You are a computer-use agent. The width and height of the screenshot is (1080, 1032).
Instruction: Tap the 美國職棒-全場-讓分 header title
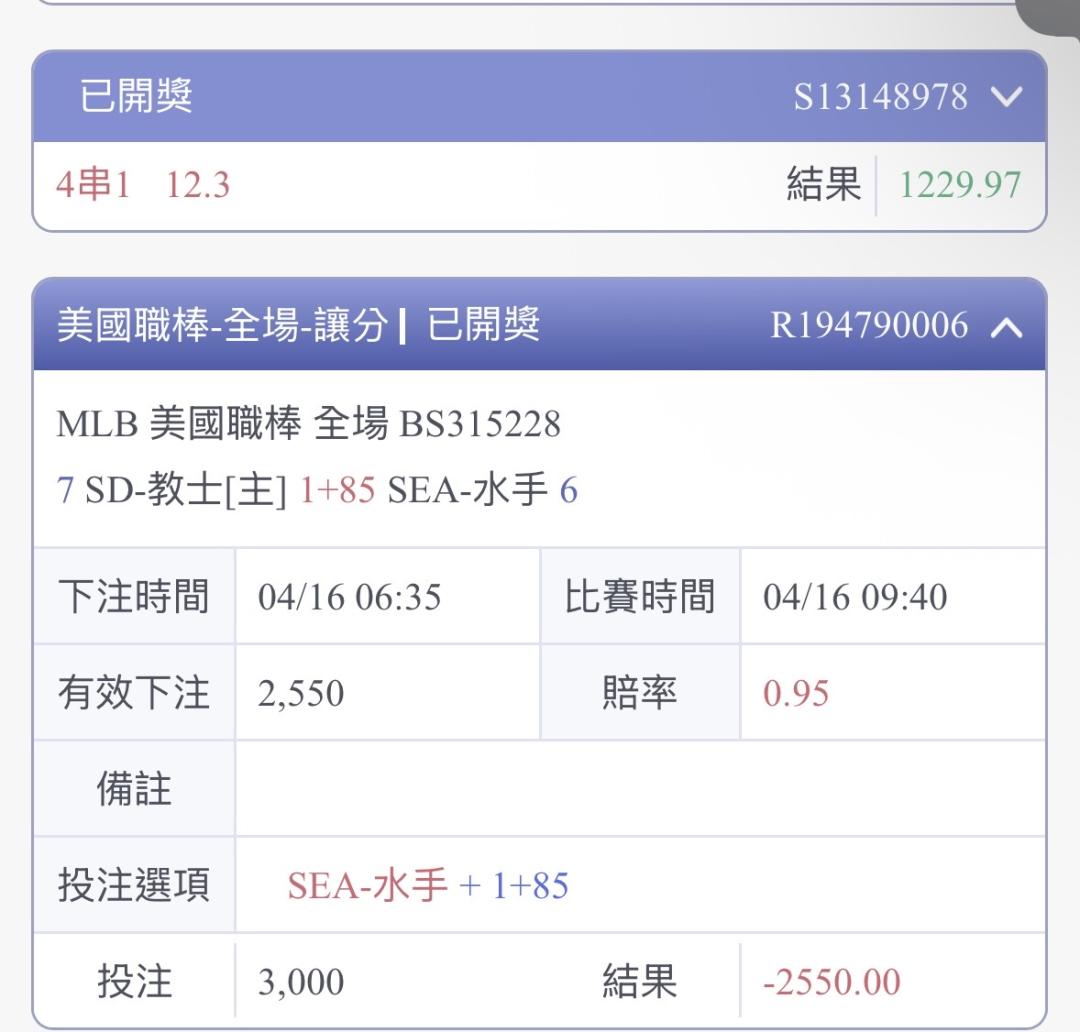point(222,326)
